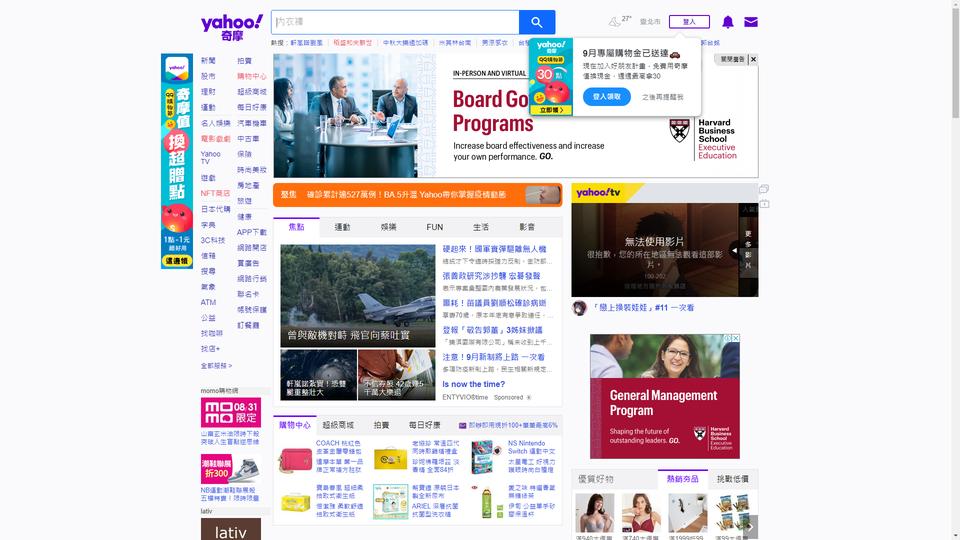Screen dimensions: 960x540
Task: Click the avatar beside 戀上換裝娃娃 link
Action: tap(579, 308)
